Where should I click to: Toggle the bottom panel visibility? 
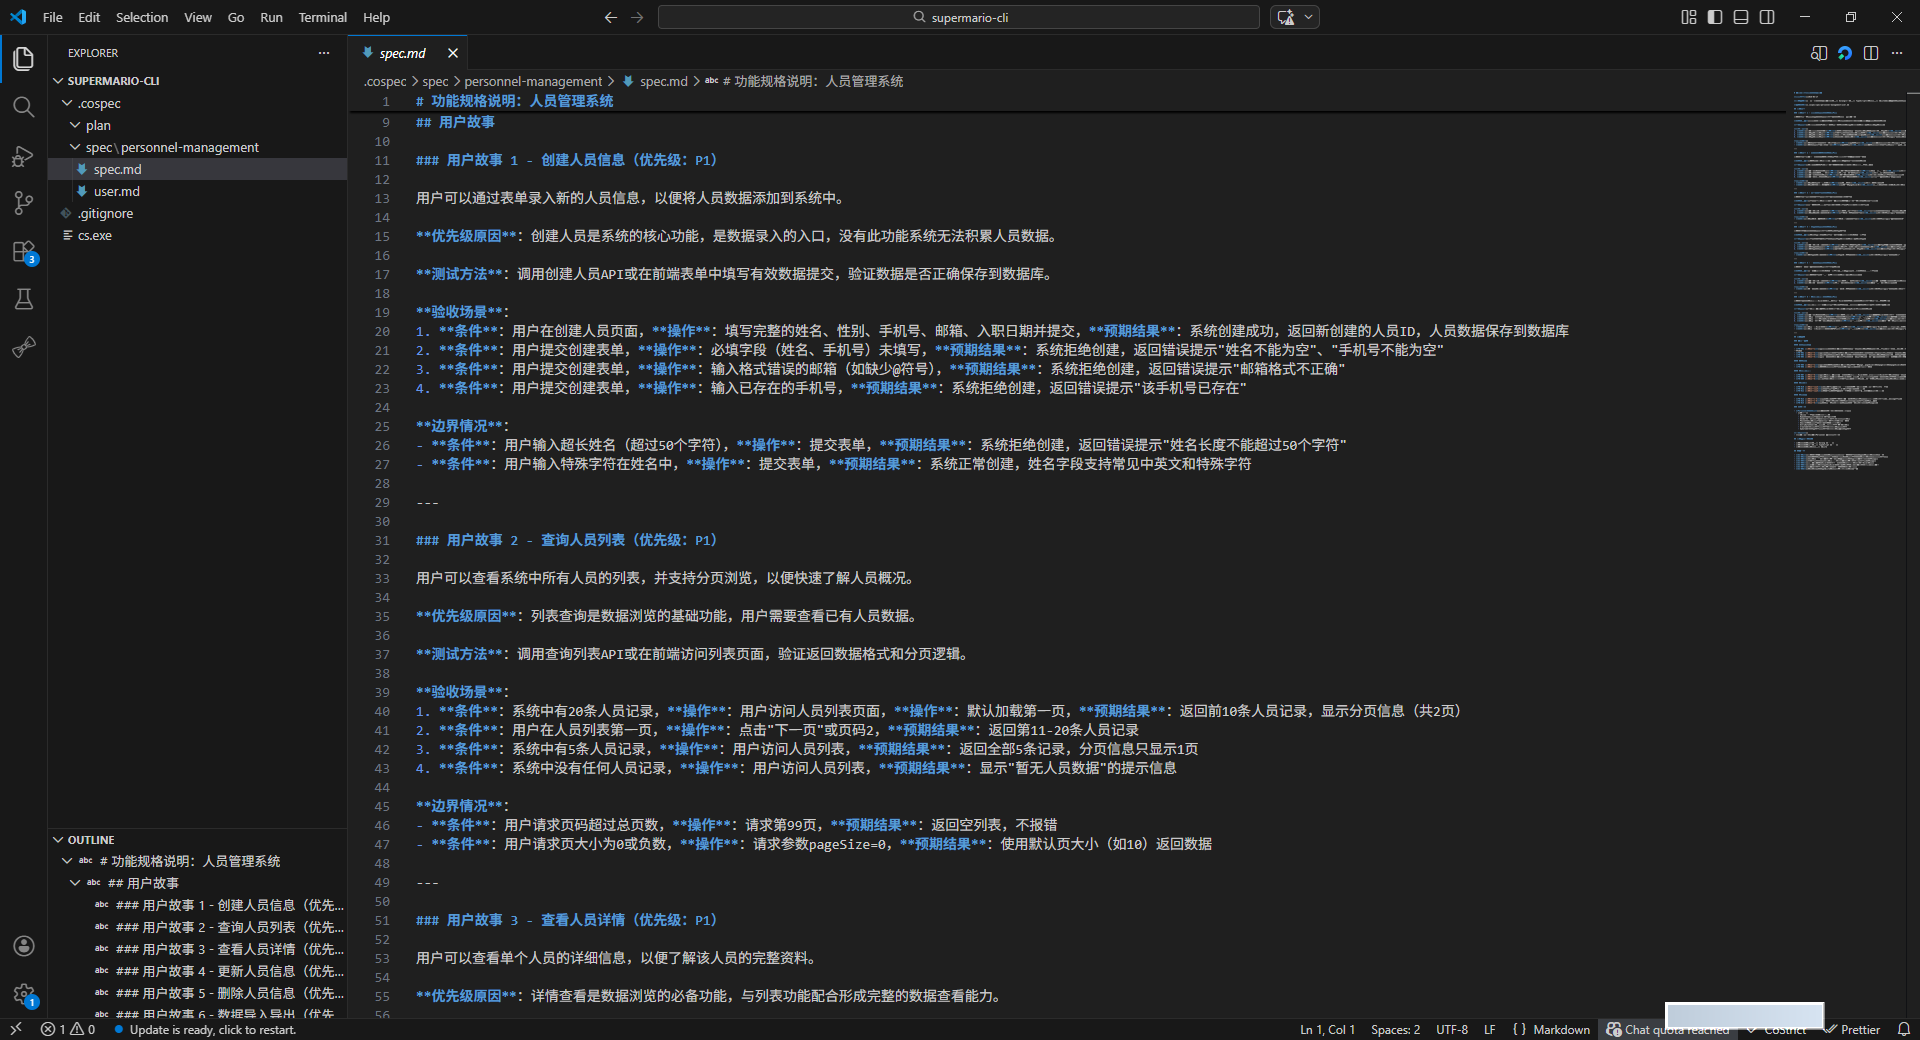tap(1741, 17)
